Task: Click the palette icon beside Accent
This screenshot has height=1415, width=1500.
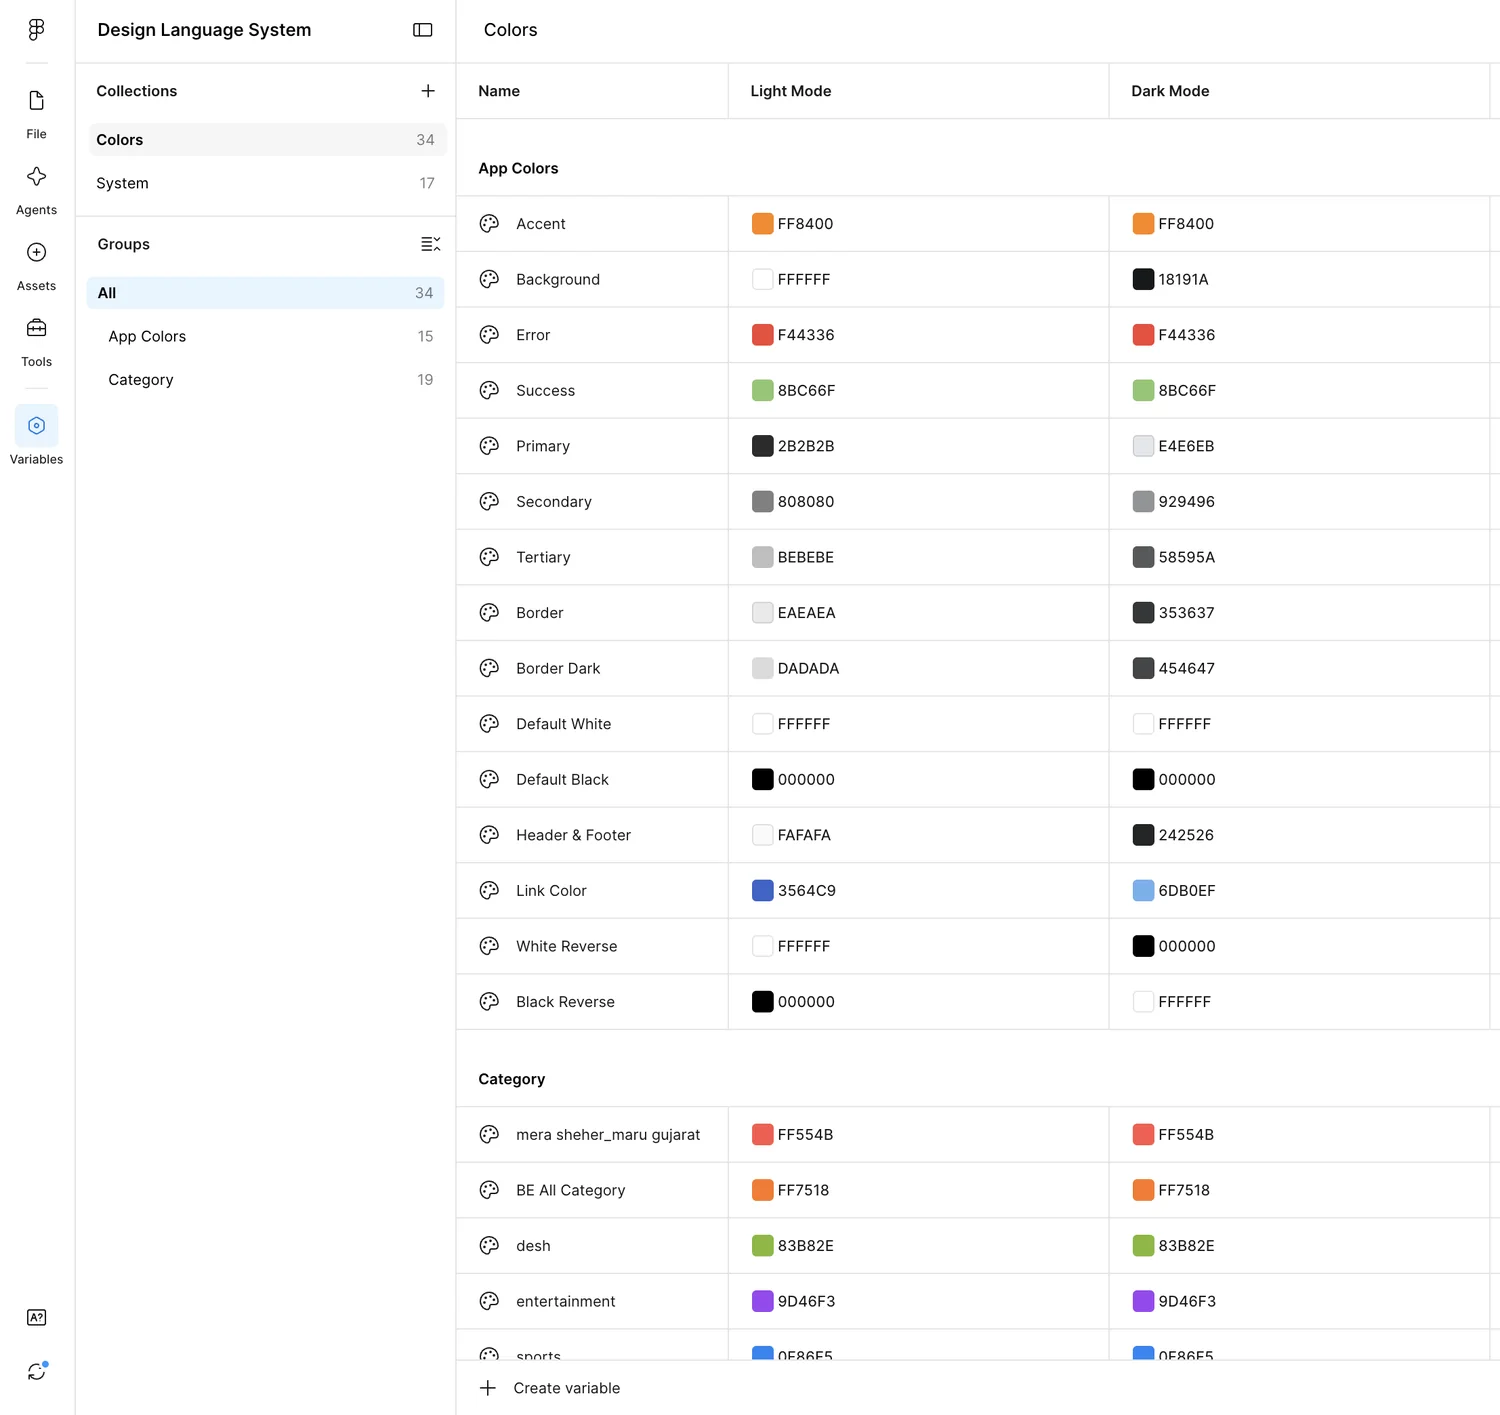Action: (x=489, y=224)
